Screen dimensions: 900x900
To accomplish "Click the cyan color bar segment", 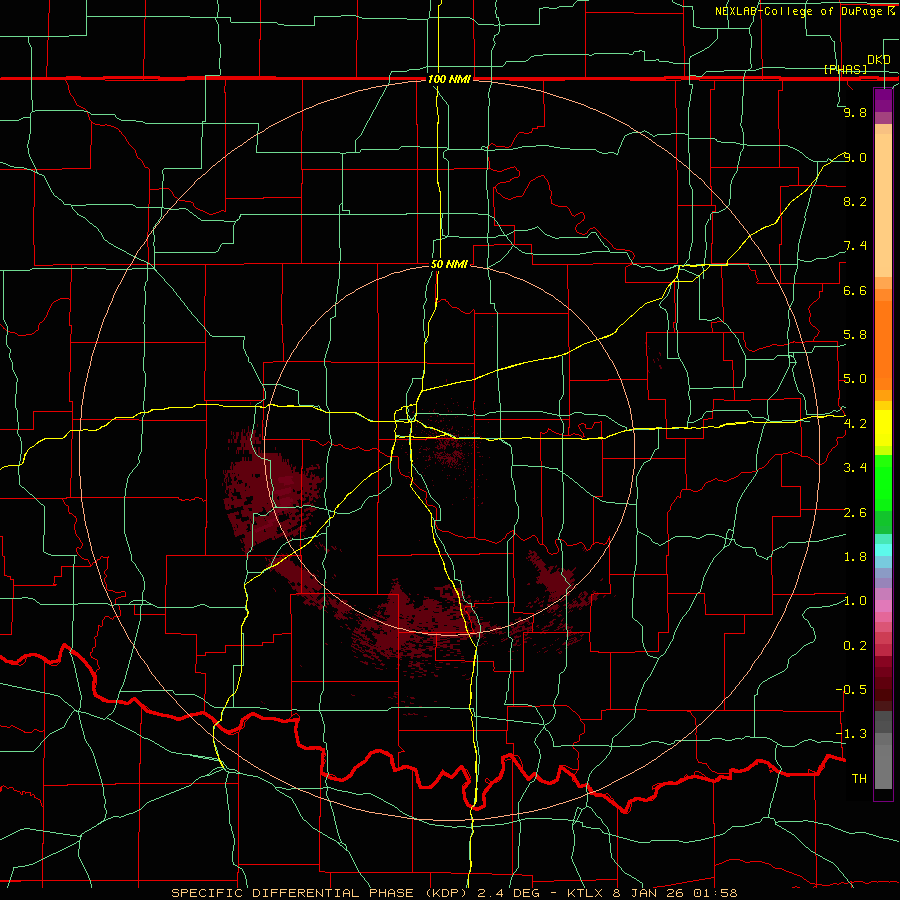I will click(x=883, y=550).
